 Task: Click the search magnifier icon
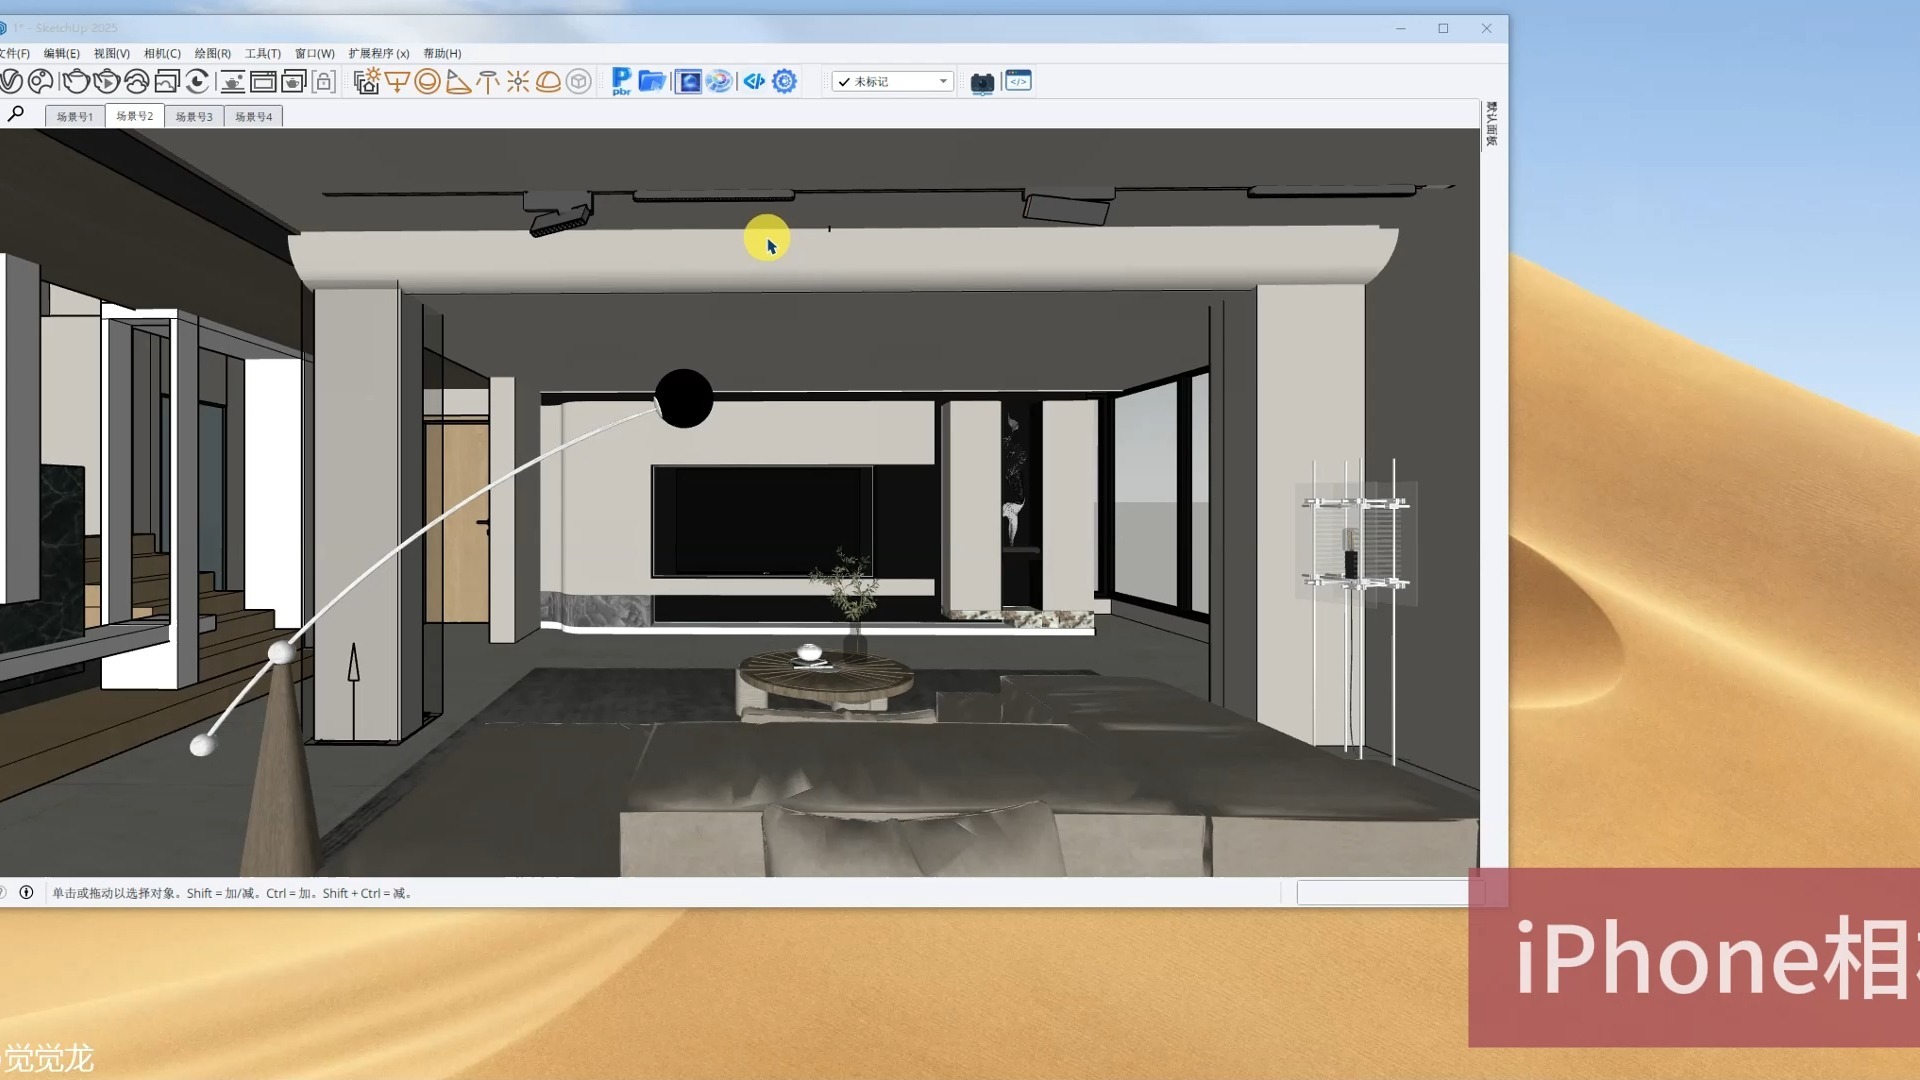[x=16, y=114]
